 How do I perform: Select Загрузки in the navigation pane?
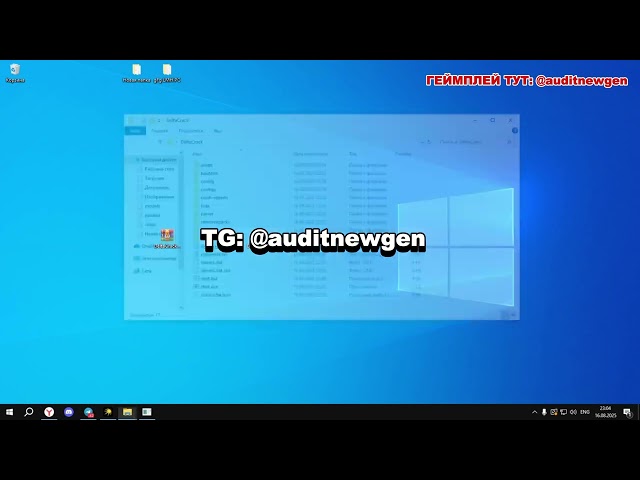(154, 178)
